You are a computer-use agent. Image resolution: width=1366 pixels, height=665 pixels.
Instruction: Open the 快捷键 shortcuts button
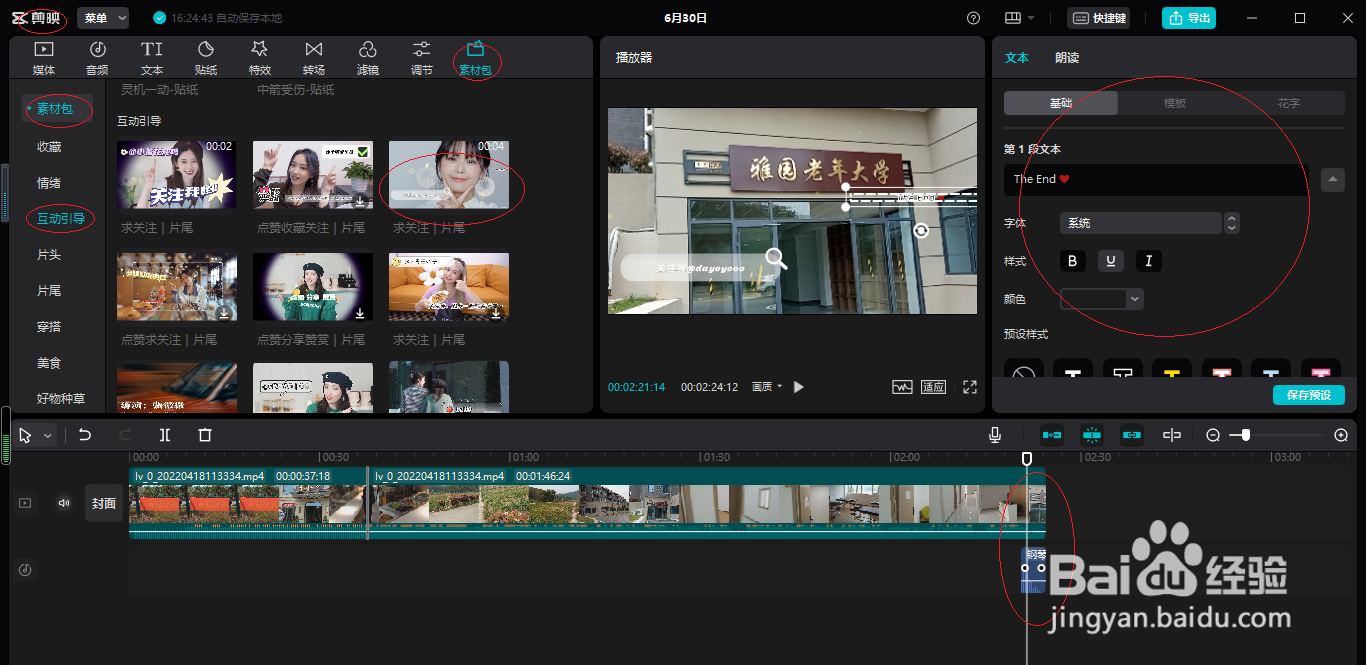click(x=1100, y=18)
